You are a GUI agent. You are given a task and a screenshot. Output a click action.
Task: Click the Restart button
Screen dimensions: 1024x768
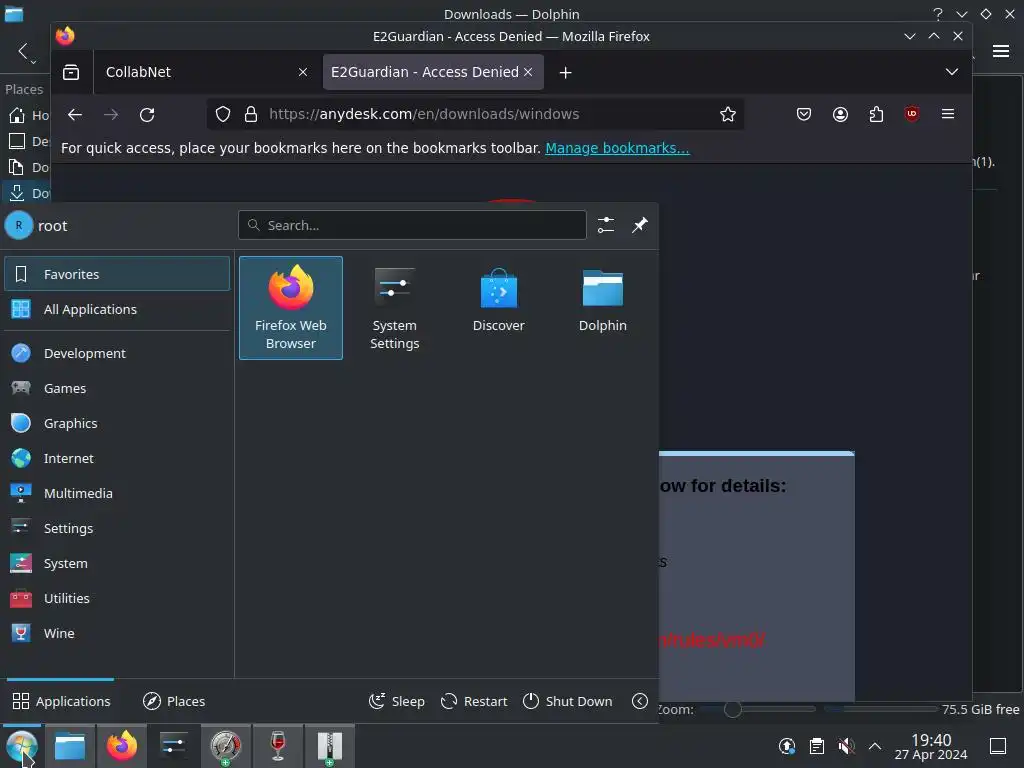[474, 701]
